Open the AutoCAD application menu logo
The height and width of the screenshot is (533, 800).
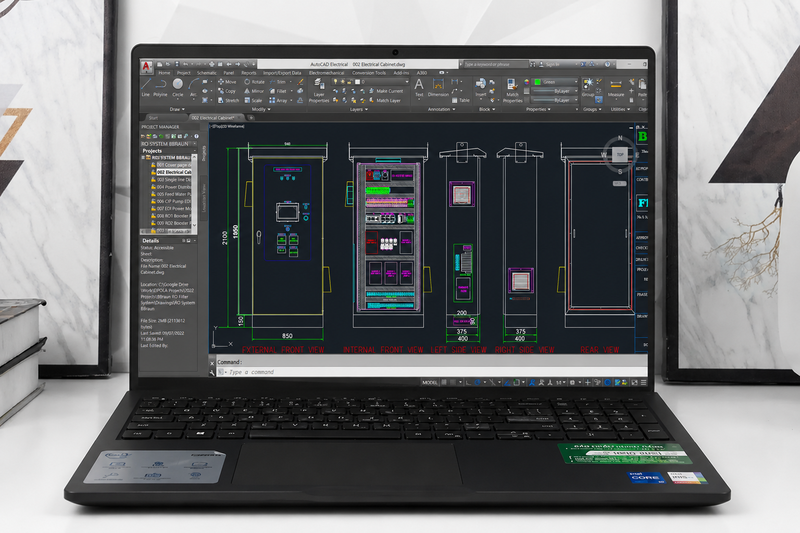(146, 66)
